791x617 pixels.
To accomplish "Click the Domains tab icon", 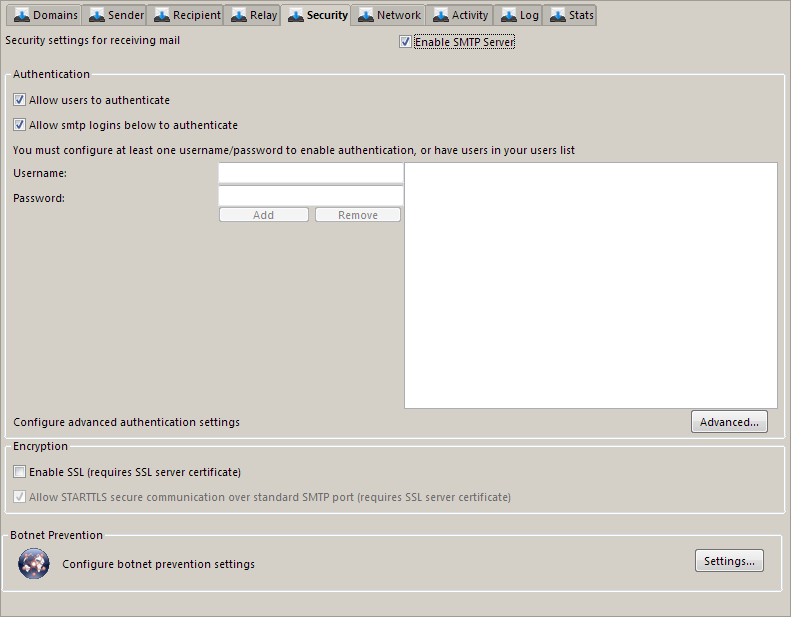I will (x=22, y=15).
